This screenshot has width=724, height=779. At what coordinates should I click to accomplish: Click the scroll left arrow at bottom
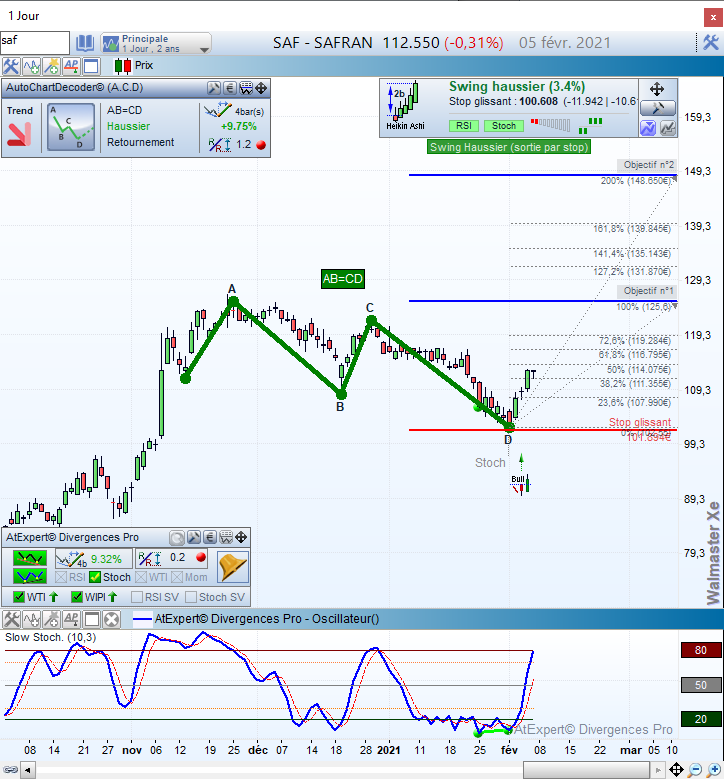tap(28, 771)
